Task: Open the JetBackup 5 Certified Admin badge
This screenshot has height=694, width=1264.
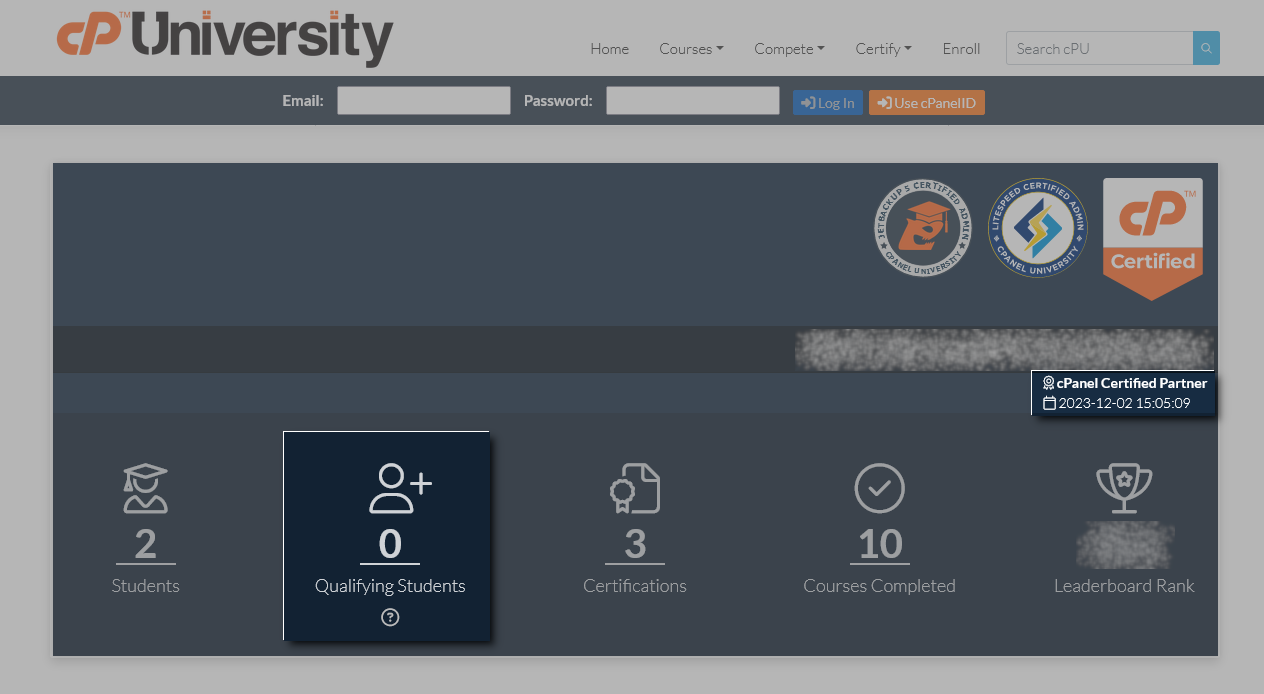Action: (x=923, y=228)
